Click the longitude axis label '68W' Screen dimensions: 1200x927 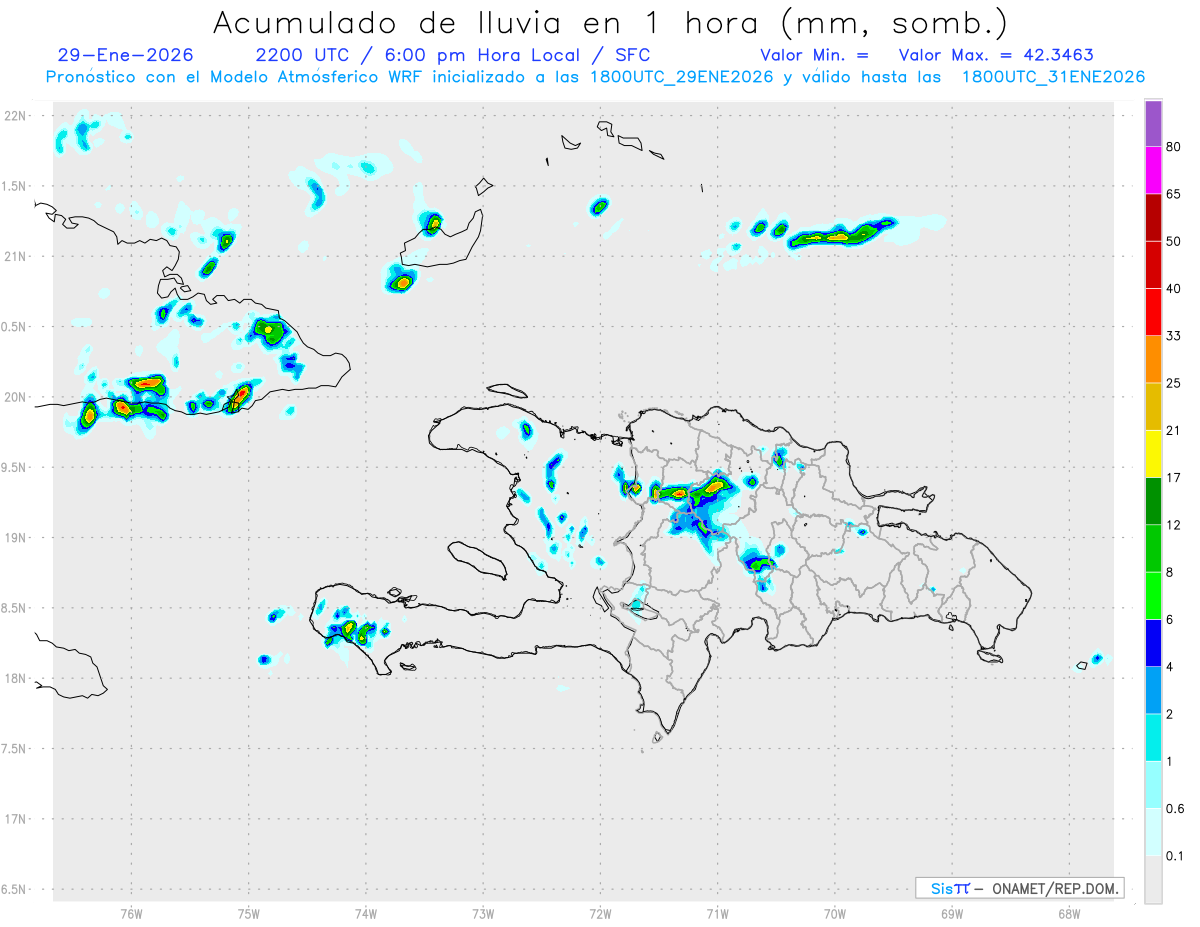click(x=1069, y=913)
